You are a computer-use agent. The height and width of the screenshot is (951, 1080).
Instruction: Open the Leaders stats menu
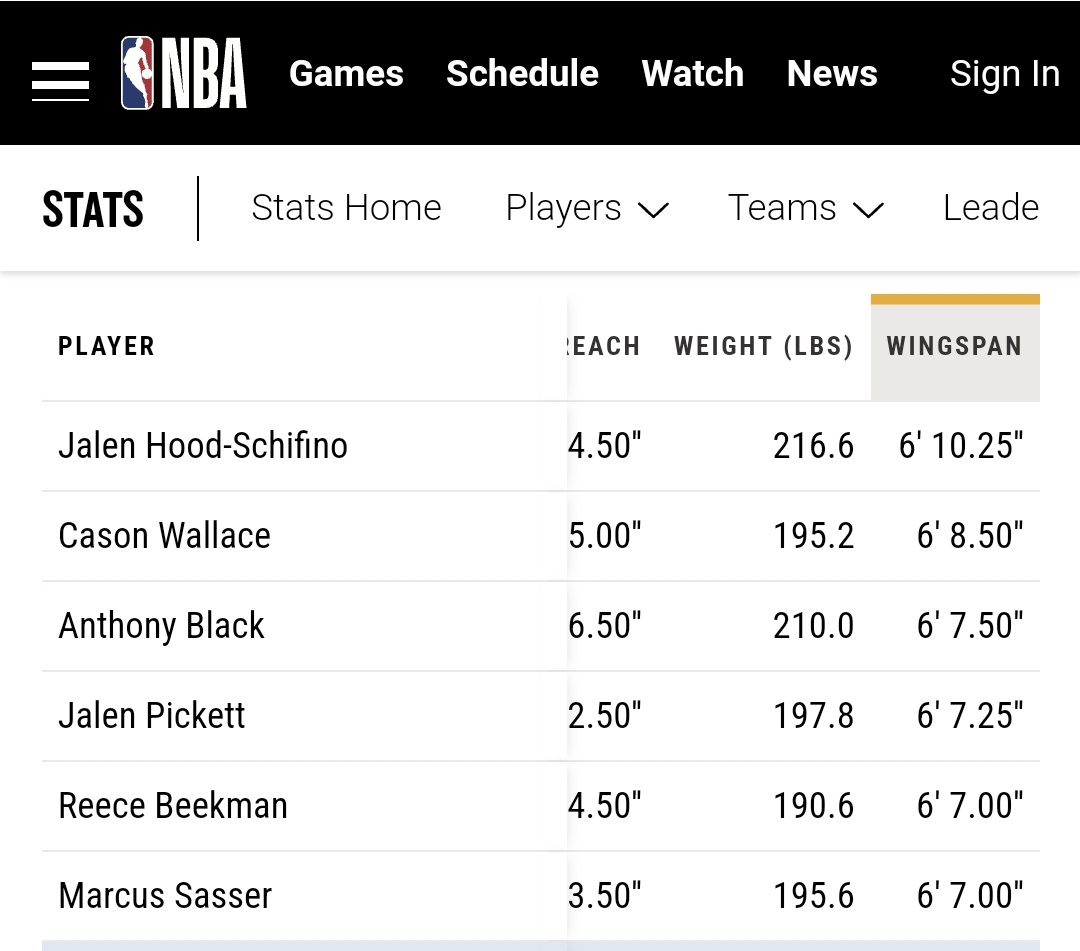990,208
